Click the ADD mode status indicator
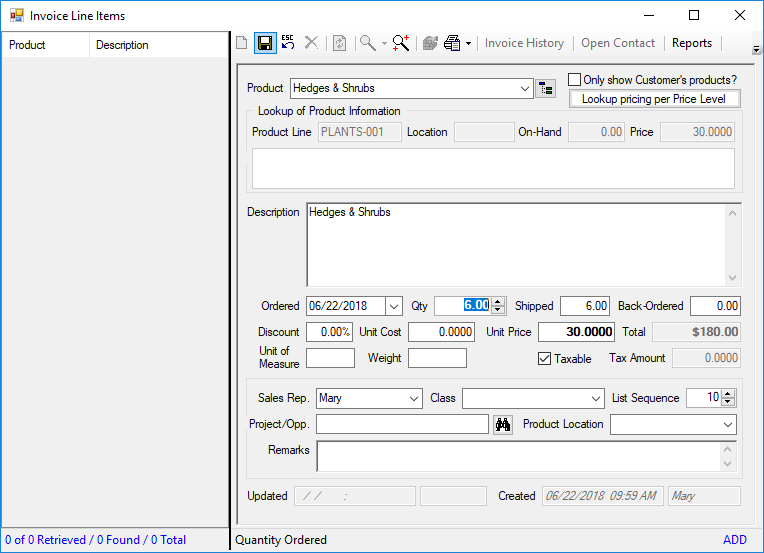The image size is (764, 553). click(735, 540)
